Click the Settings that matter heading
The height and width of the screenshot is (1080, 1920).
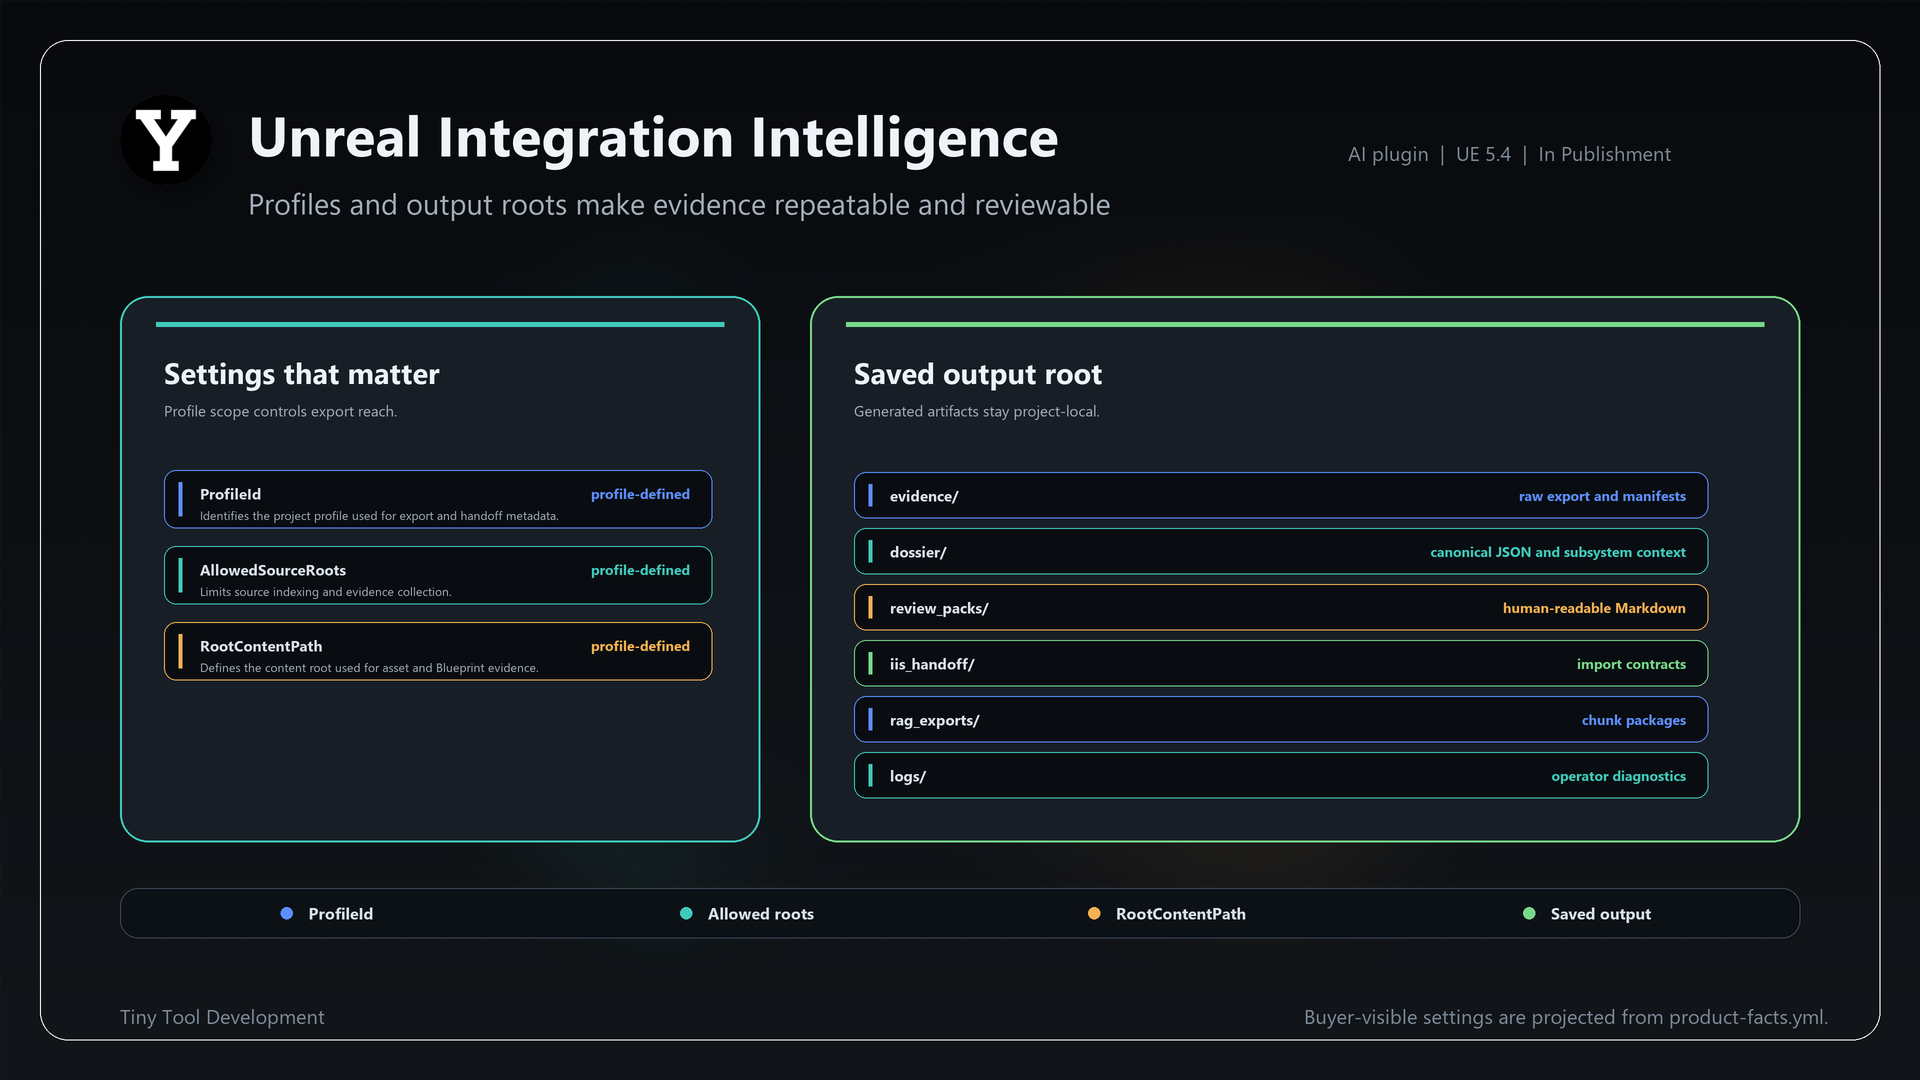point(301,374)
